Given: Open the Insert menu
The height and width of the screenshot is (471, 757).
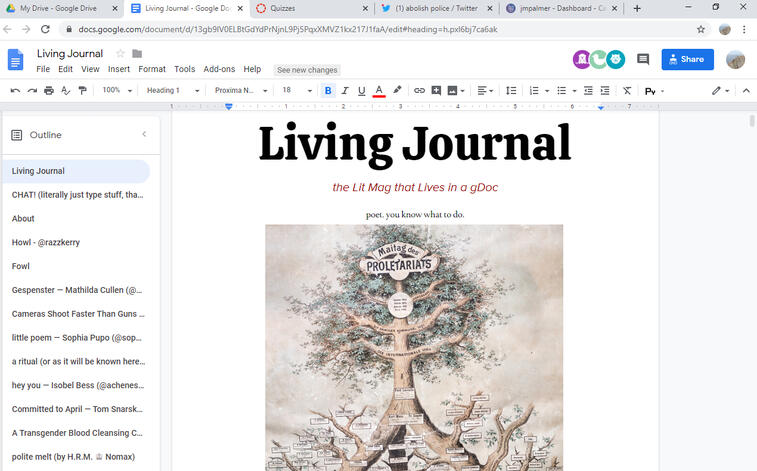Looking at the screenshot, I should click(119, 69).
